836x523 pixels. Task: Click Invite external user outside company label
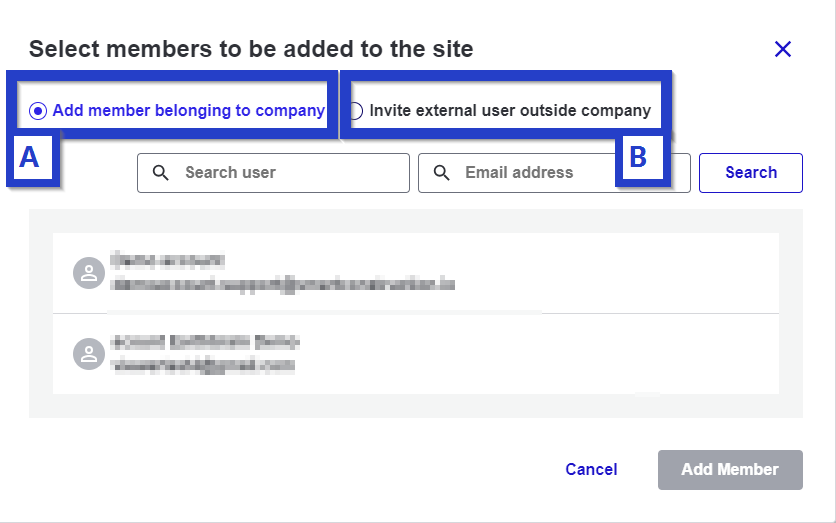[510, 110]
